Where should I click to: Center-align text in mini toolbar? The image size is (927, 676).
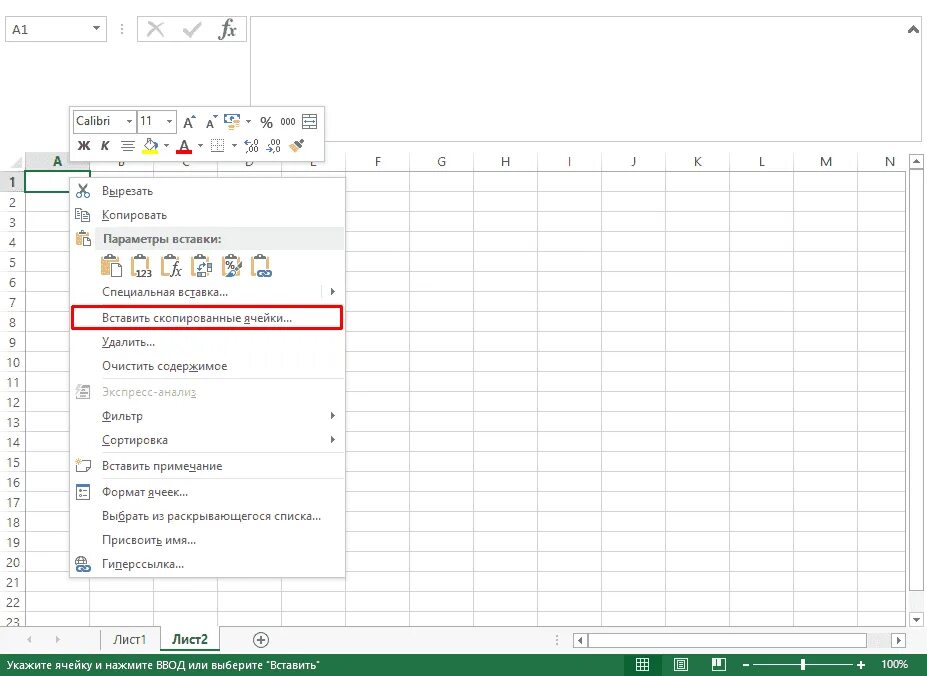coord(127,145)
